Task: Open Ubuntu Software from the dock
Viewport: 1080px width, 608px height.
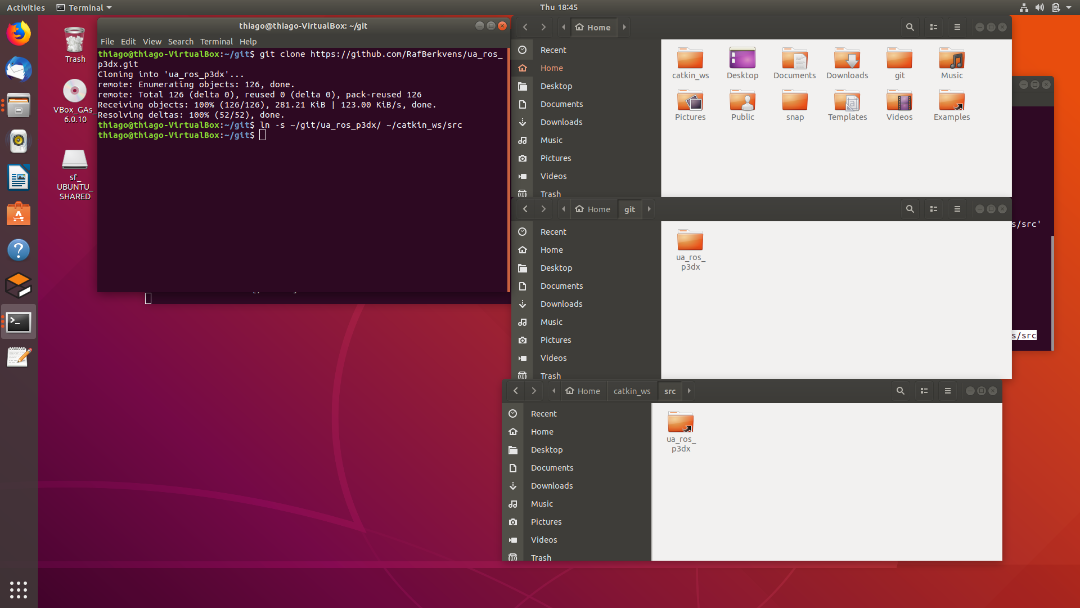Action: click(x=18, y=214)
